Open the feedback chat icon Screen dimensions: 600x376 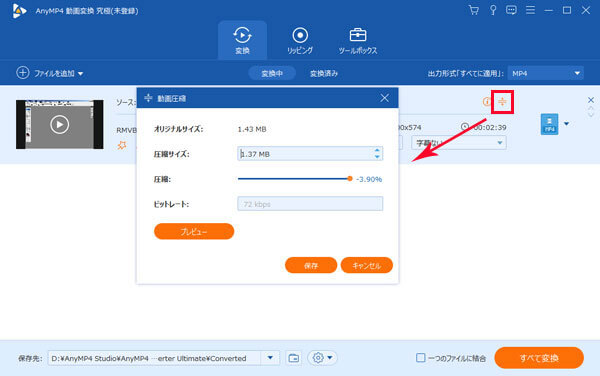511,10
